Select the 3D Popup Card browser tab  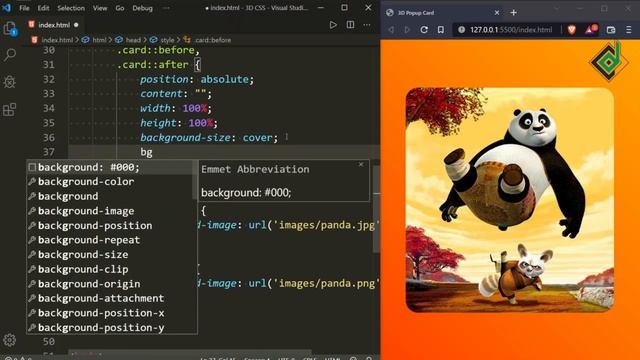click(443, 13)
